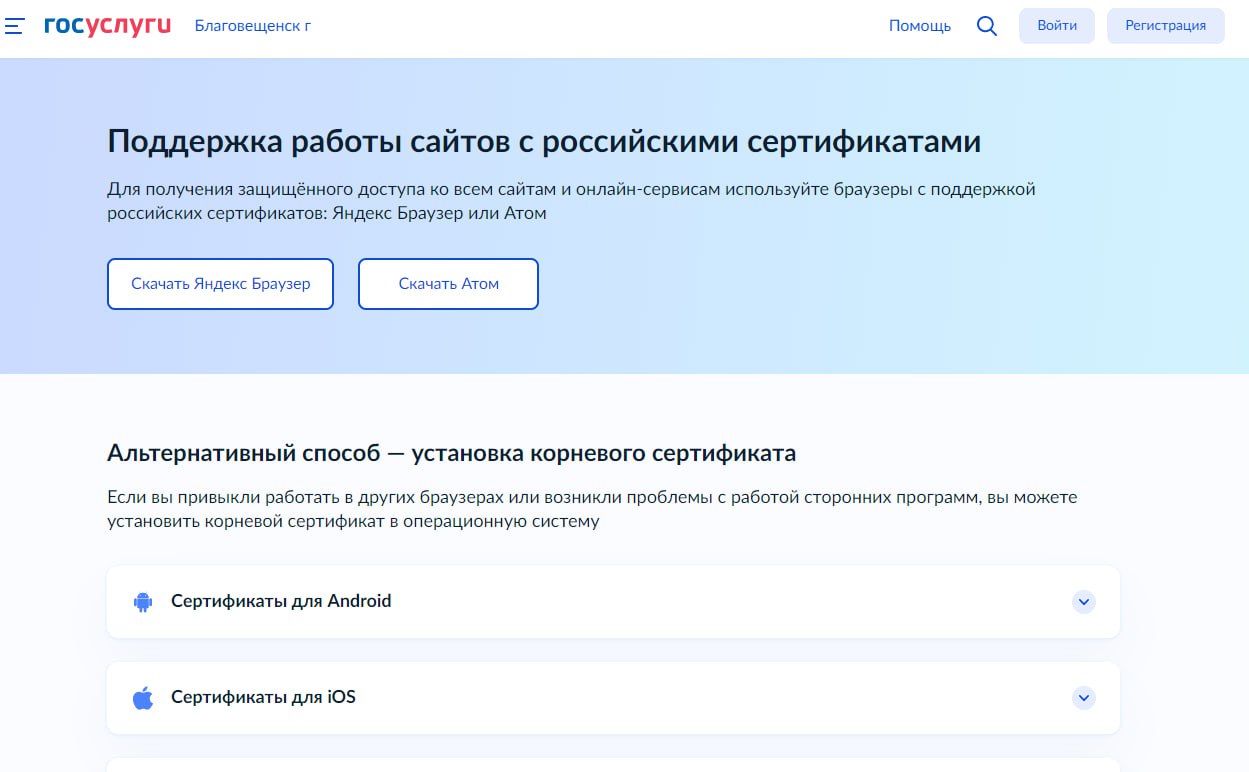1249x772 pixels.
Task: Select the Сертификаты для Android title
Action: pos(281,601)
